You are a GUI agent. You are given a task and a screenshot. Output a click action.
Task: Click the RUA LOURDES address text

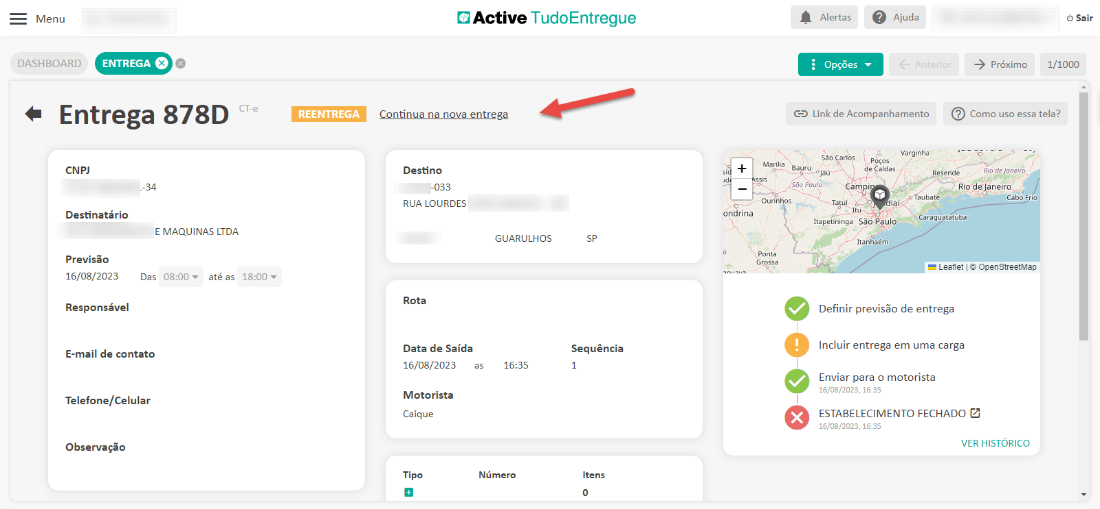coord(434,203)
